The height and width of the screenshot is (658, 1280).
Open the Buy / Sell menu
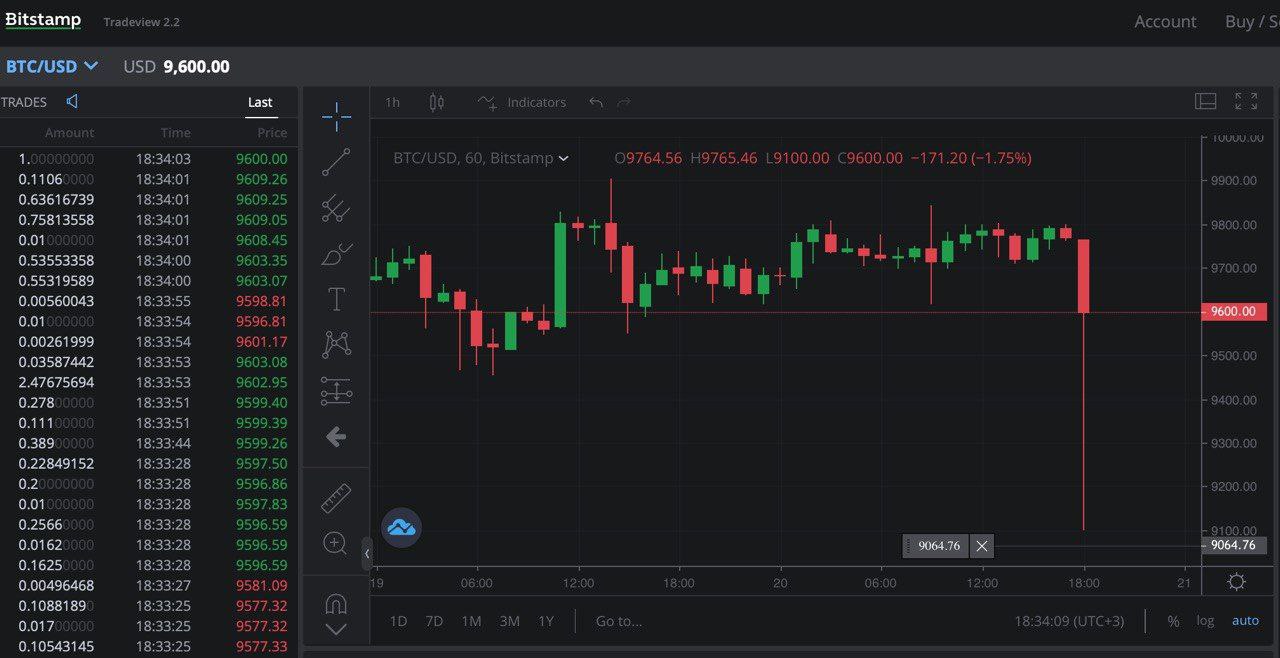point(1252,21)
